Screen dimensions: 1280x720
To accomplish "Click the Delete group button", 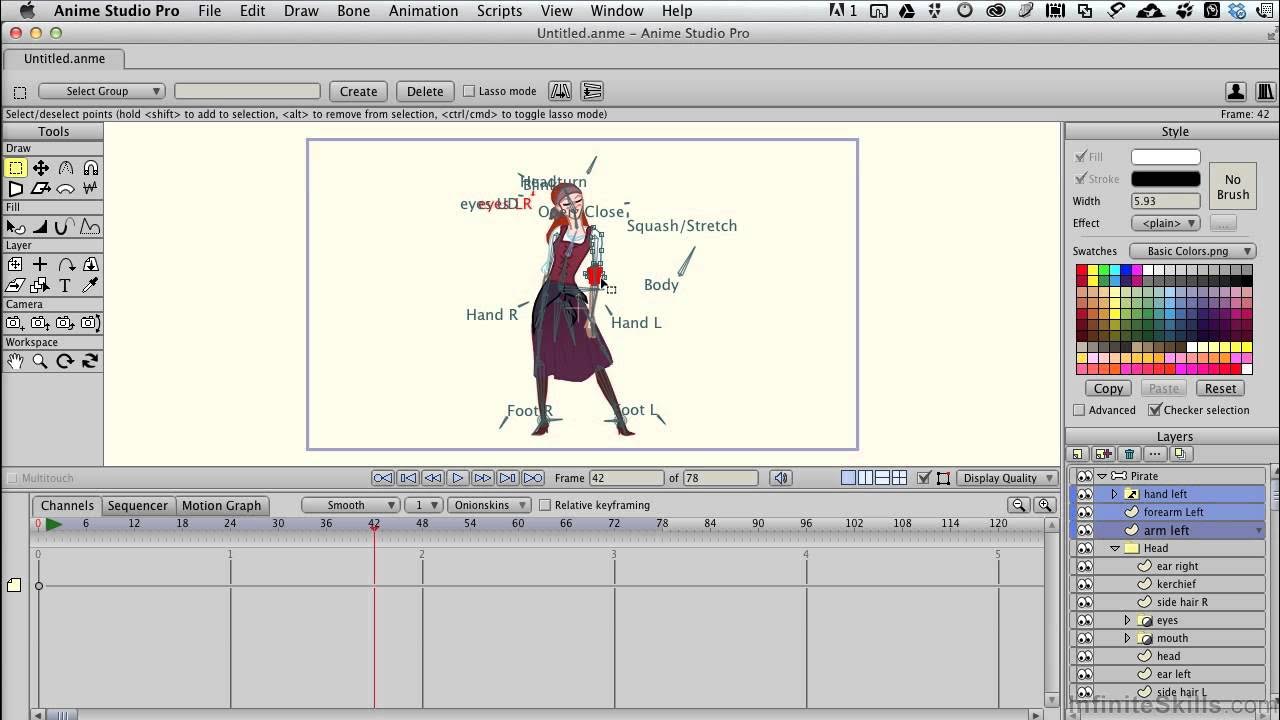I will coord(425,91).
